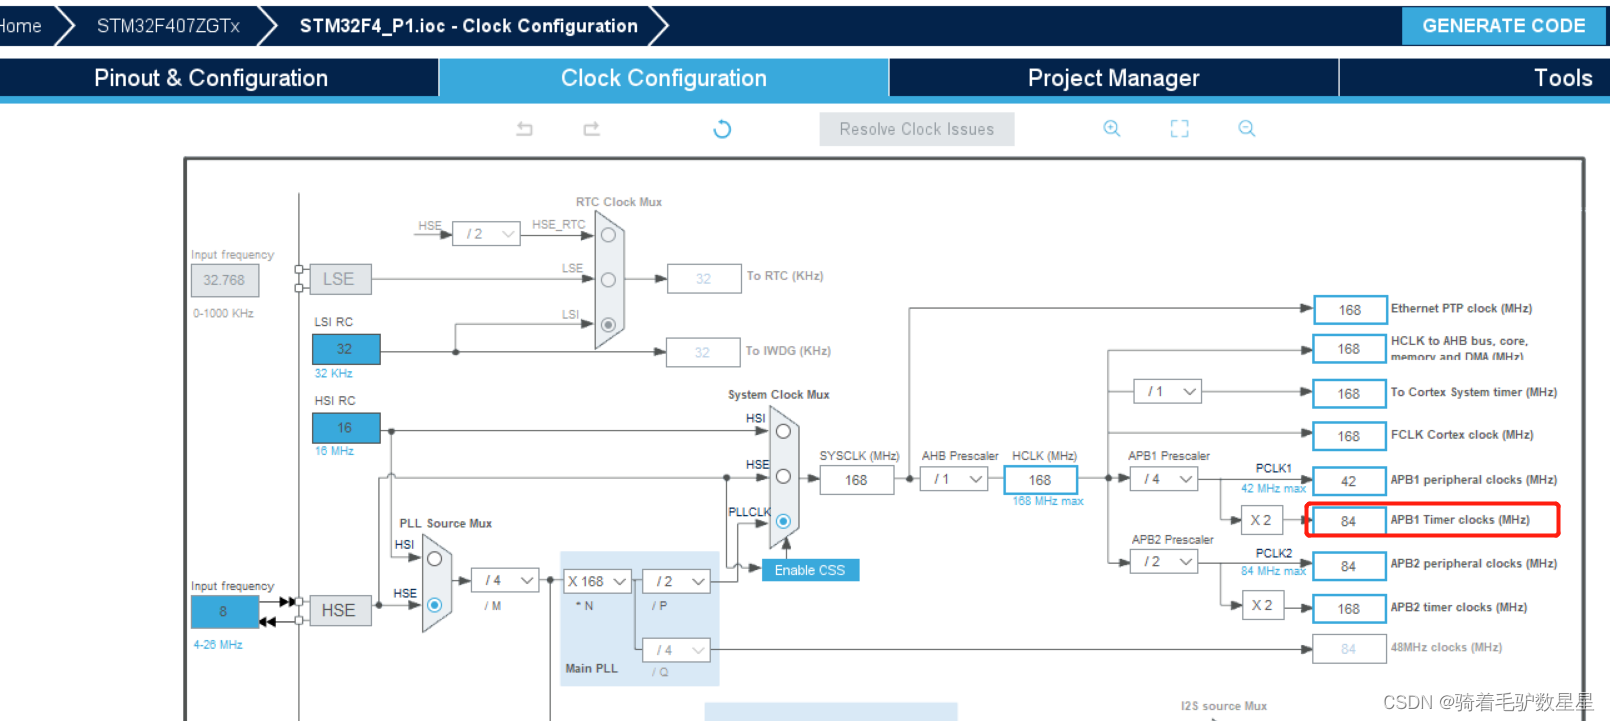Click HSE input frequency field 8
The width and height of the screenshot is (1610, 721).
[x=225, y=611]
